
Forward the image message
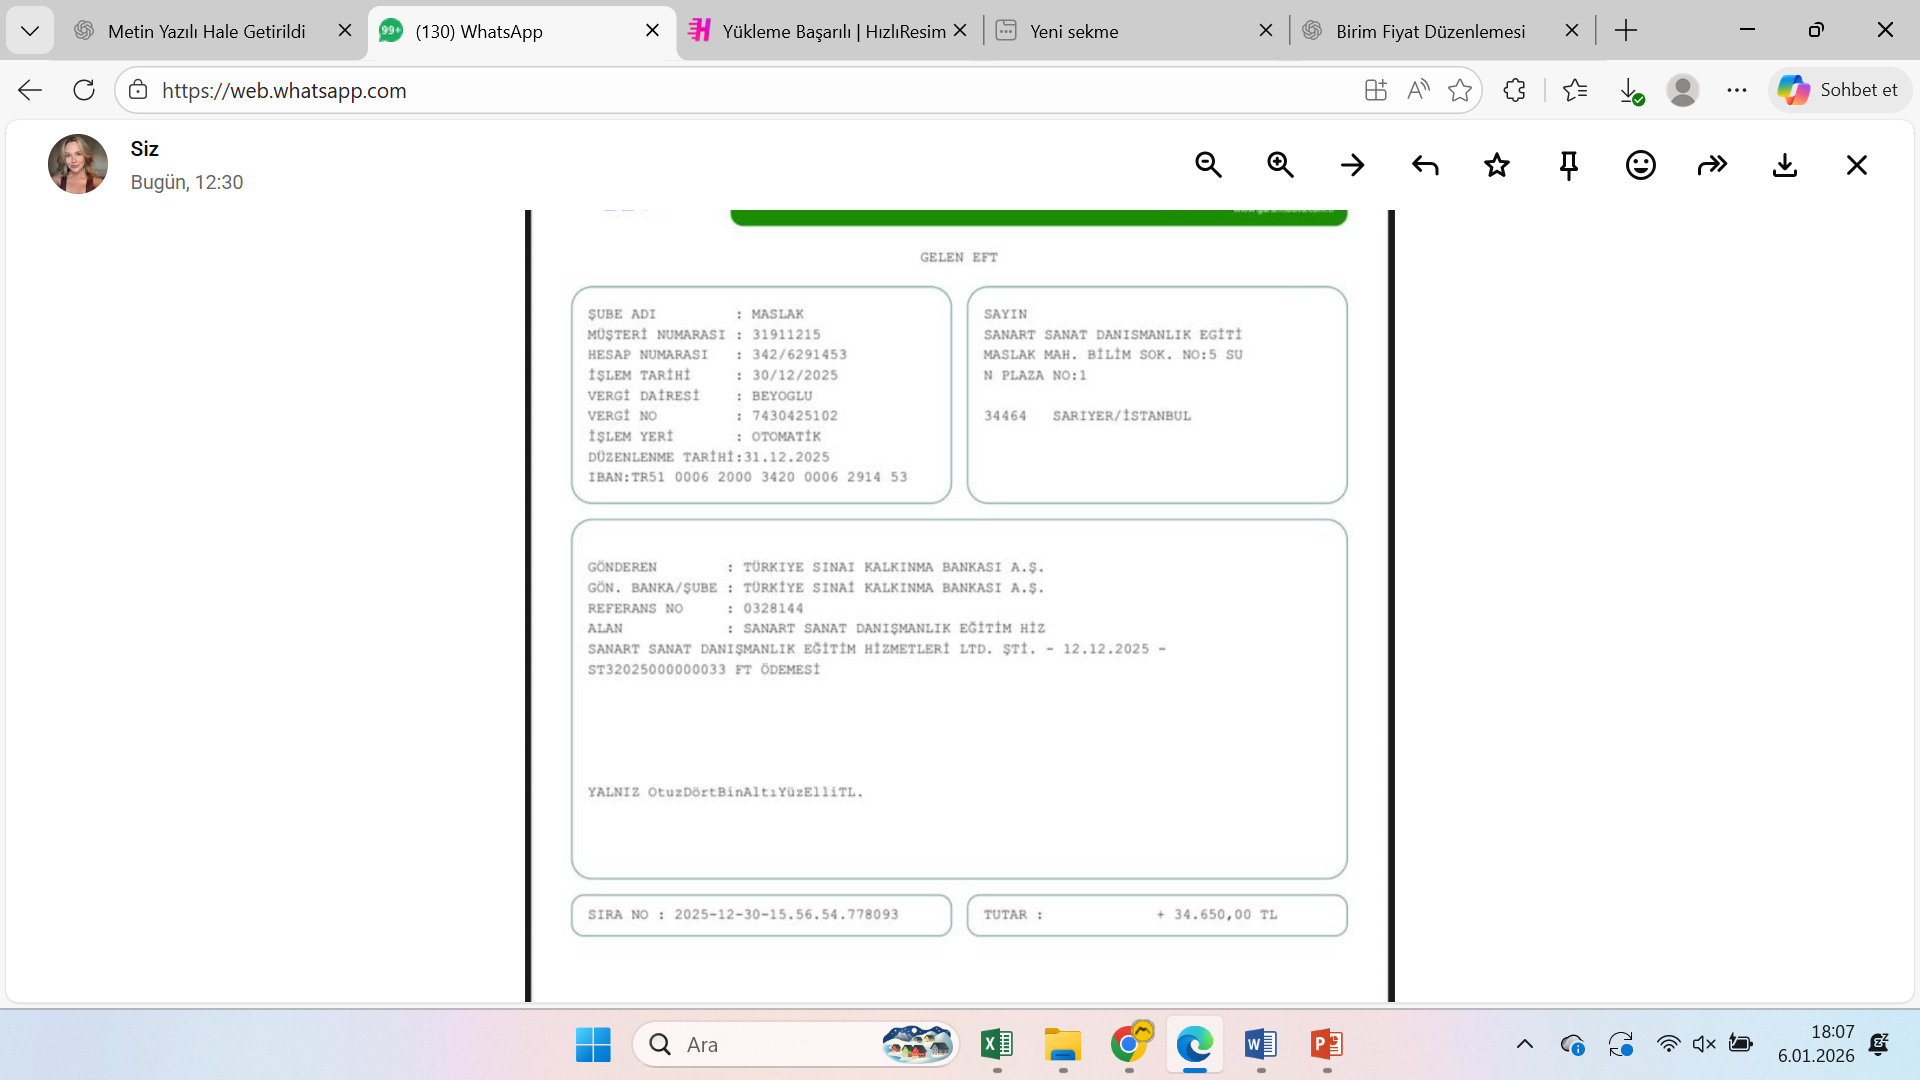[x=1713, y=165]
